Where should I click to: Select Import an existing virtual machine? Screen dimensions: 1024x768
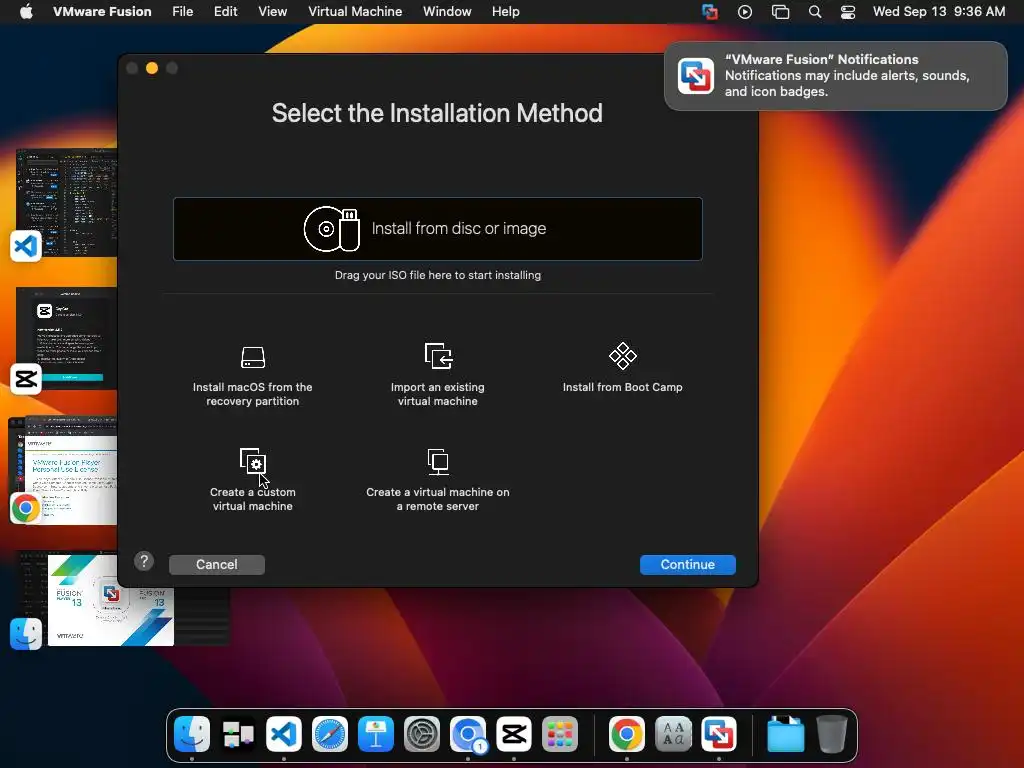[438, 376]
